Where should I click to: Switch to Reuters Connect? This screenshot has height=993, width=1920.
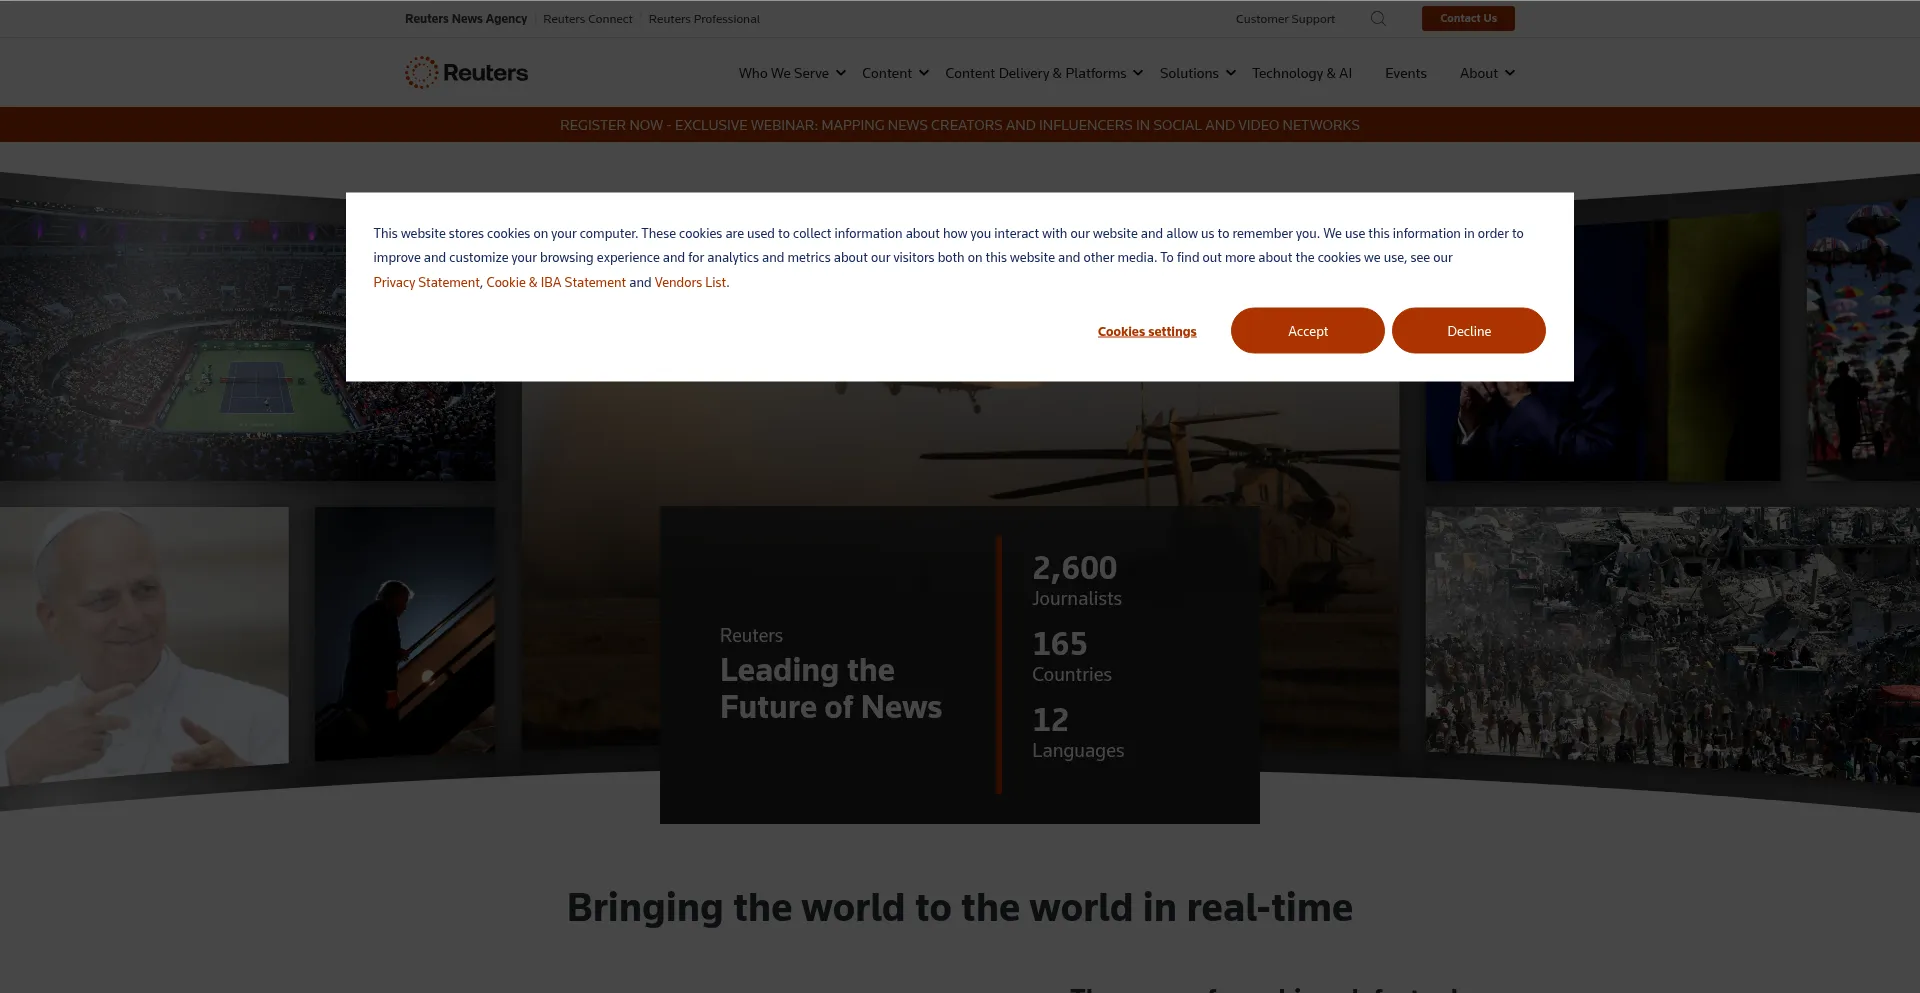pyautogui.click(x=588, y=19)
